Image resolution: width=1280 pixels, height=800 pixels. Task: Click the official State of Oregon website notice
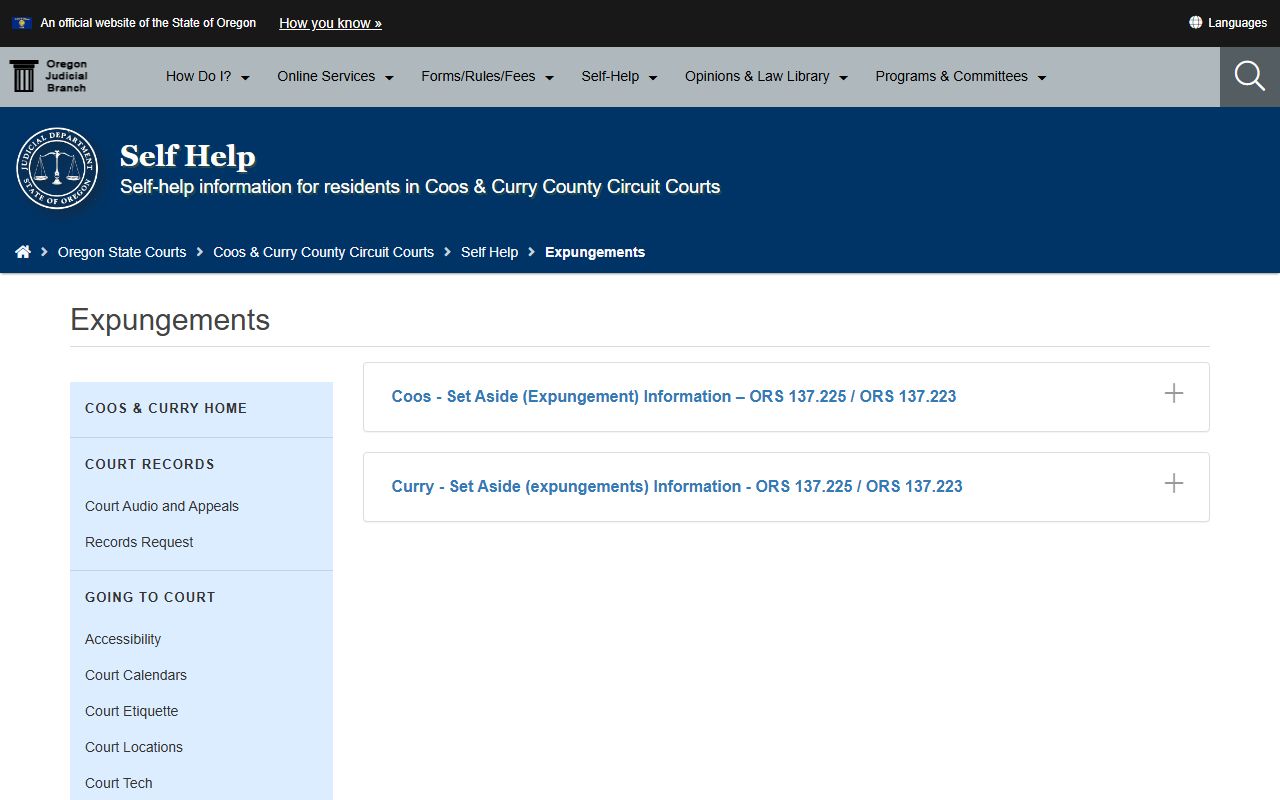[148, 23]
